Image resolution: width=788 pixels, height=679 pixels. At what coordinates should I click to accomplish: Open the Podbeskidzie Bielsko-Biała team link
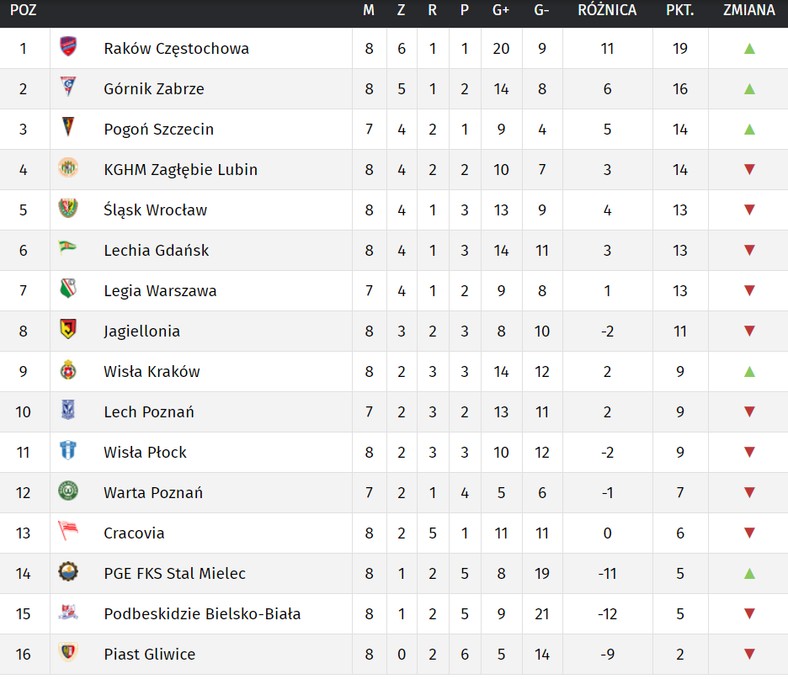202,614
